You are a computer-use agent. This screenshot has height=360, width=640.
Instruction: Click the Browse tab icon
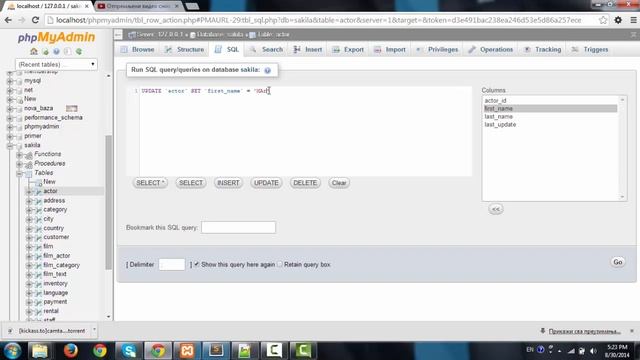tap(124, 49)
